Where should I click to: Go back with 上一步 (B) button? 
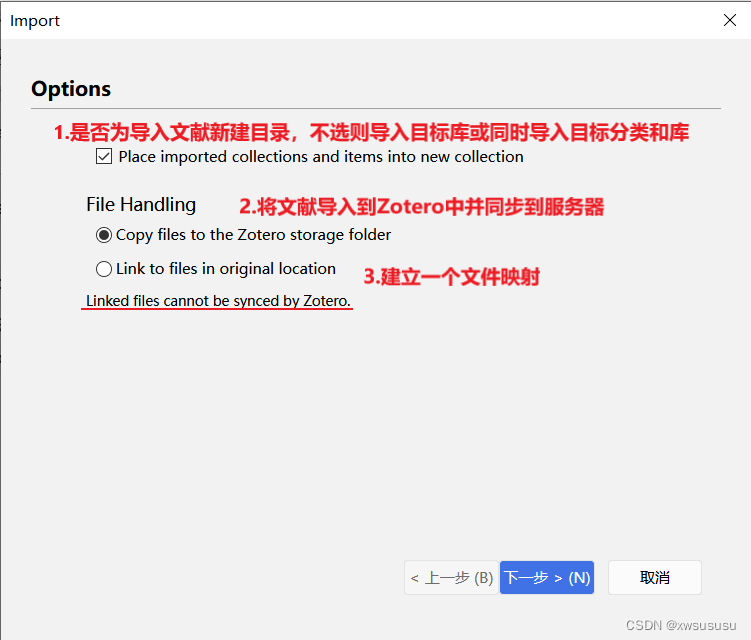coord(451,577)
